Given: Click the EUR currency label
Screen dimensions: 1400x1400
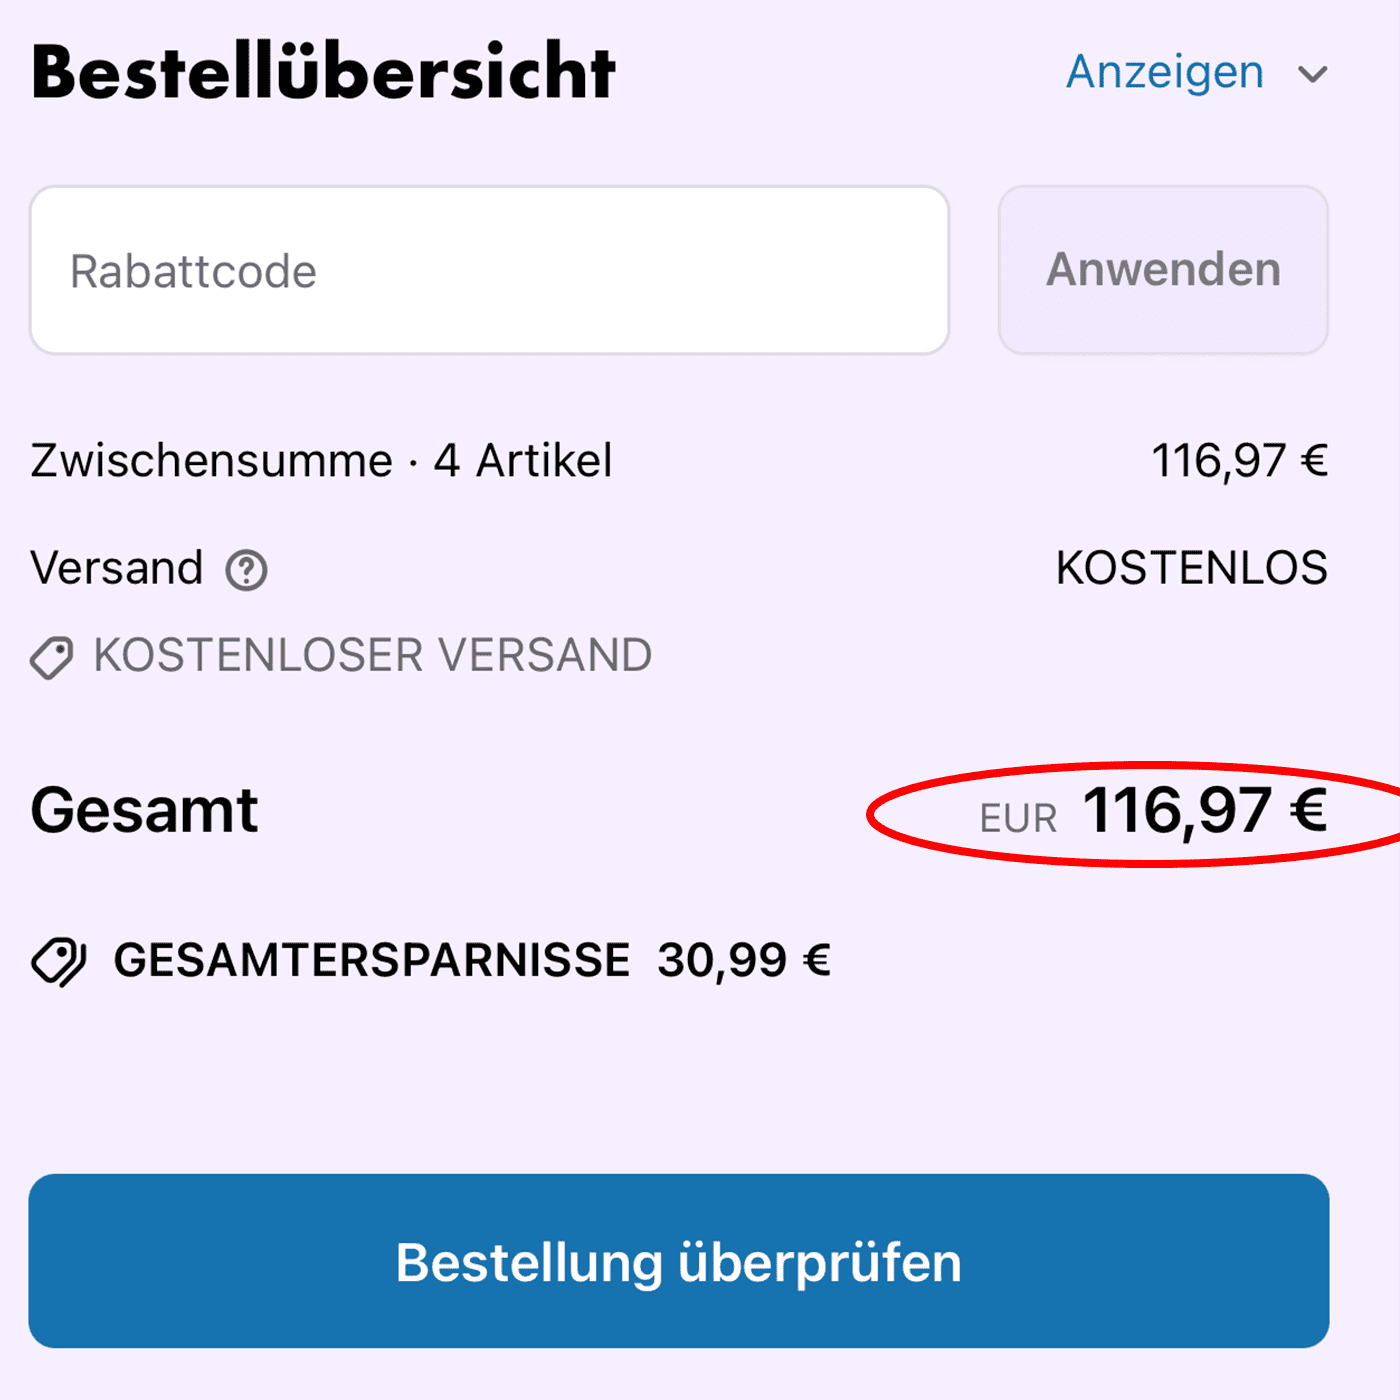Looking at the screenshot, I should (1018, 819).
